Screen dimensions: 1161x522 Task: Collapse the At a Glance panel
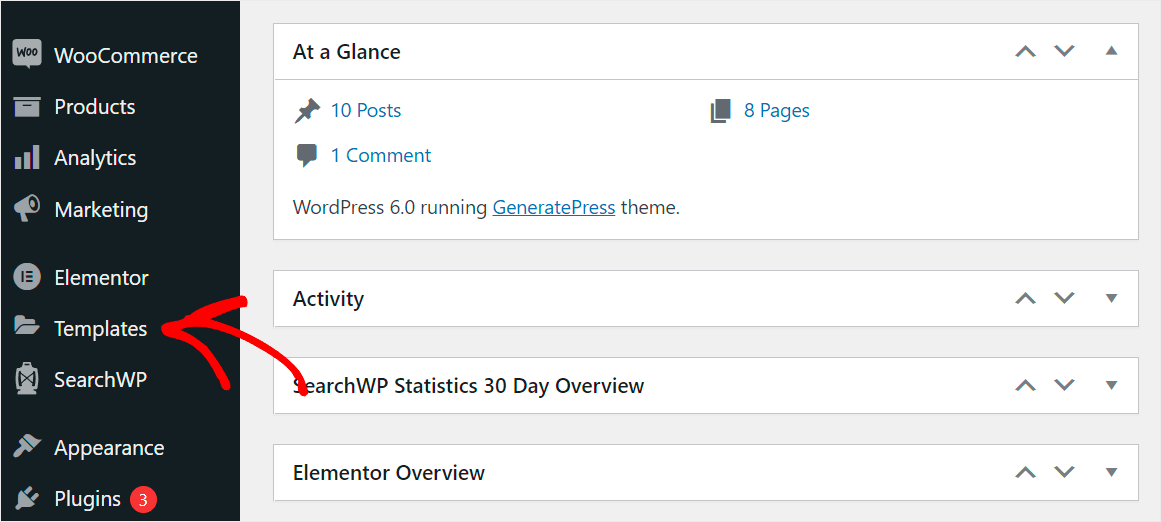point(1111,51)
